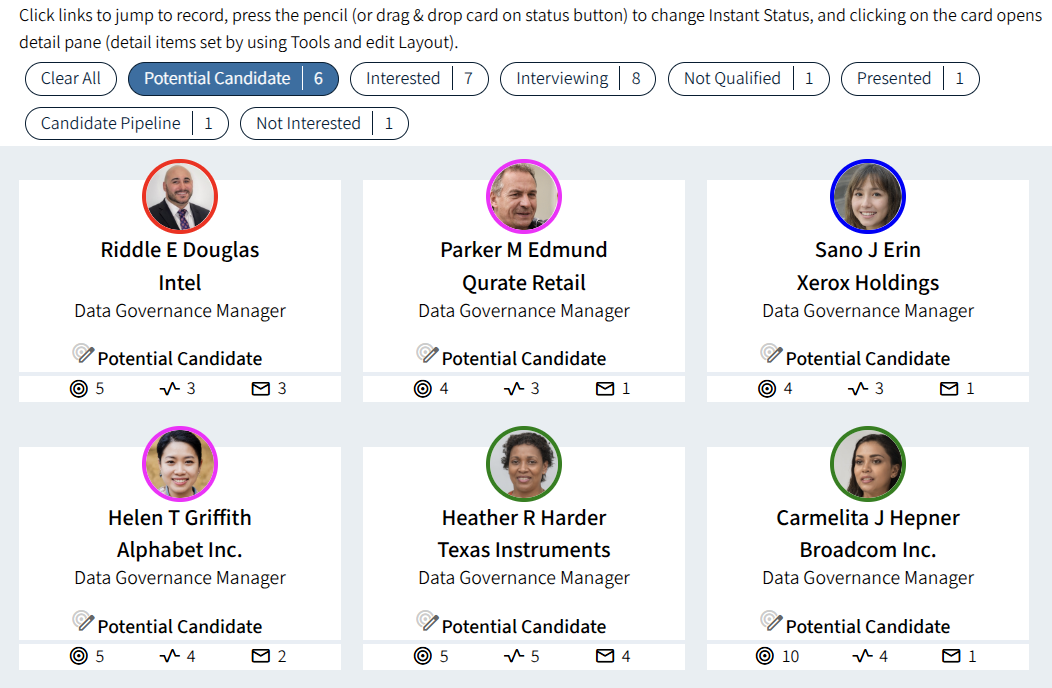Click target icon on Riddle E Douglas card
The height and width of the screenshot is (688, 1052).
coord(79,388)
